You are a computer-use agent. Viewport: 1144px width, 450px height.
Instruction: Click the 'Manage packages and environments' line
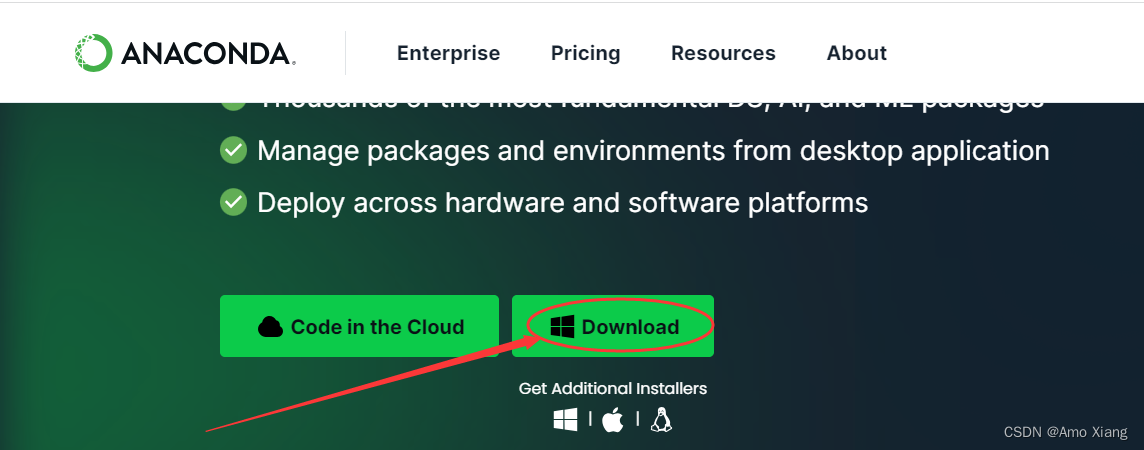click(x=635, y=151)
